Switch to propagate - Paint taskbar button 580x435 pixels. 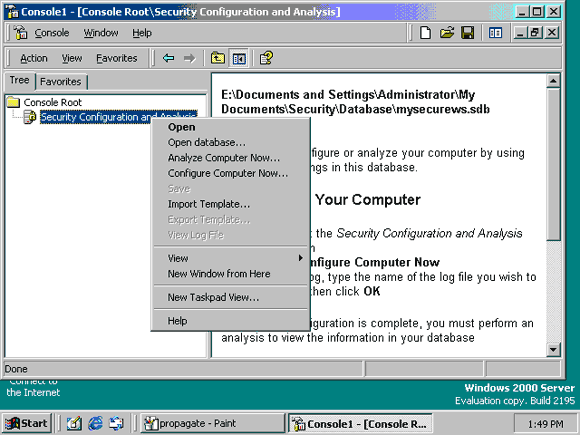click(x=212, y=423)
